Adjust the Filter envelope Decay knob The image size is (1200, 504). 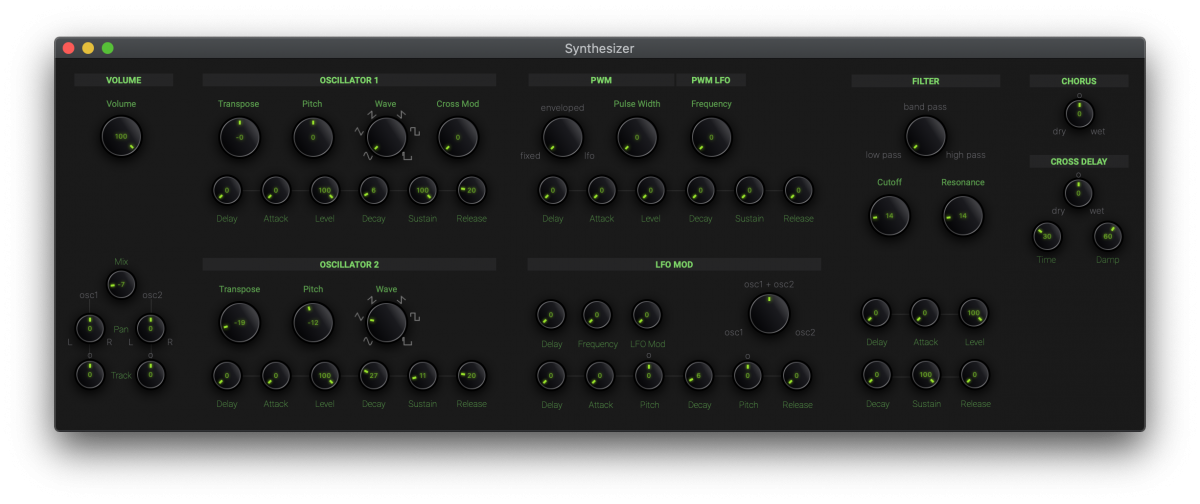(x=877, y=375)
